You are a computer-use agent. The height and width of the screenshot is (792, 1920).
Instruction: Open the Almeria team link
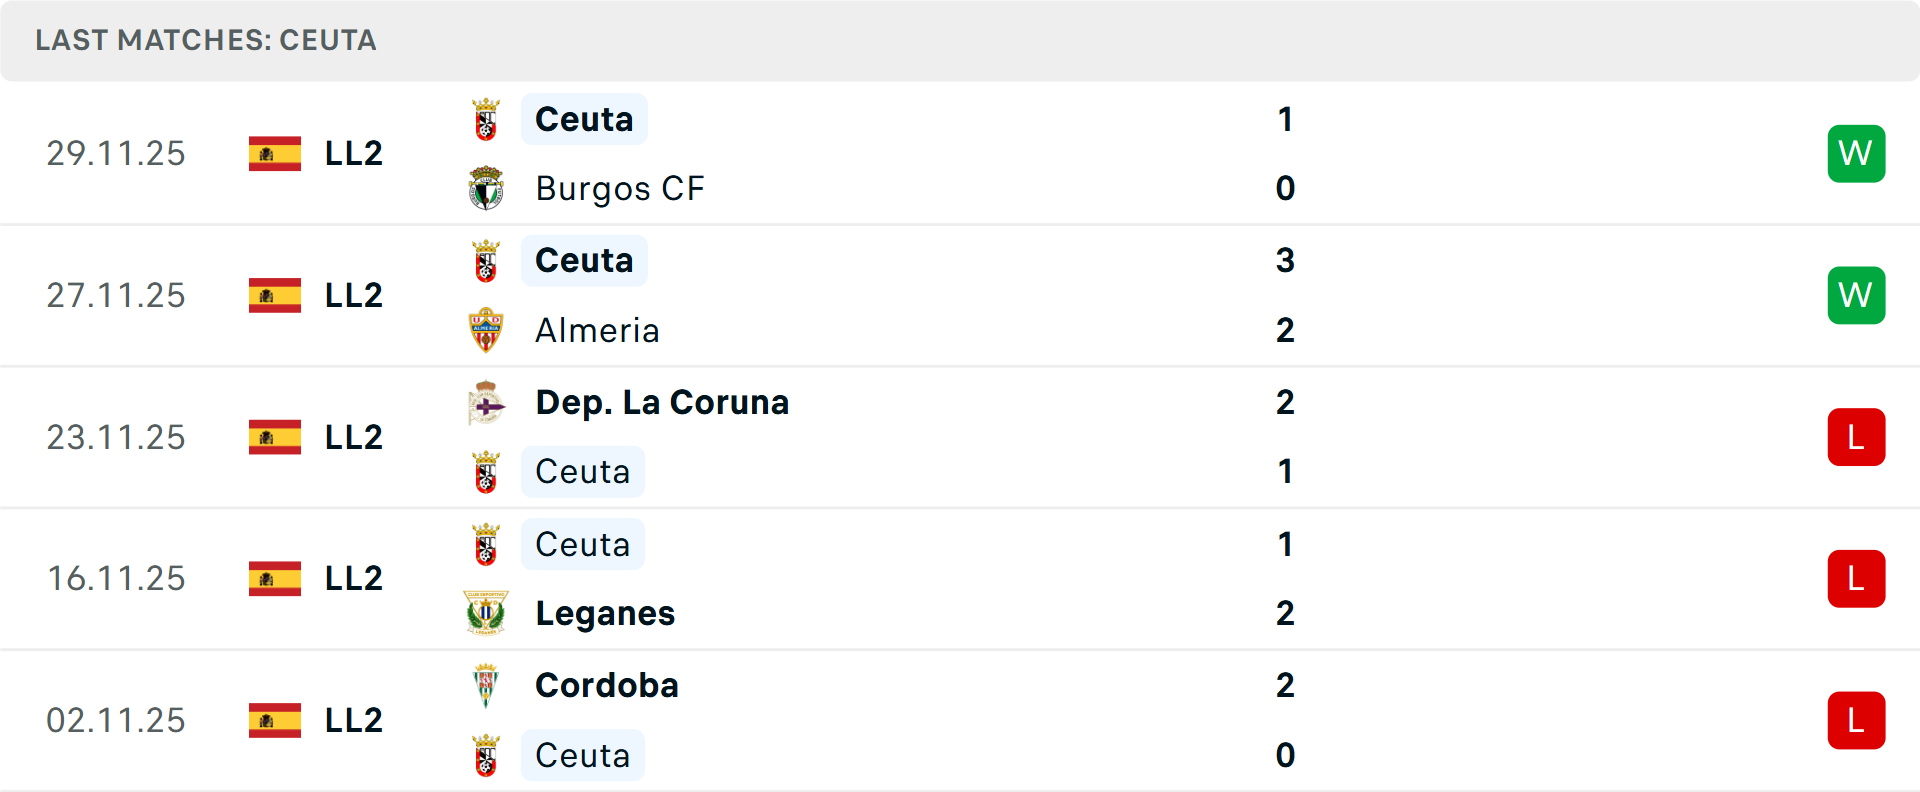(x=597, y=331)
